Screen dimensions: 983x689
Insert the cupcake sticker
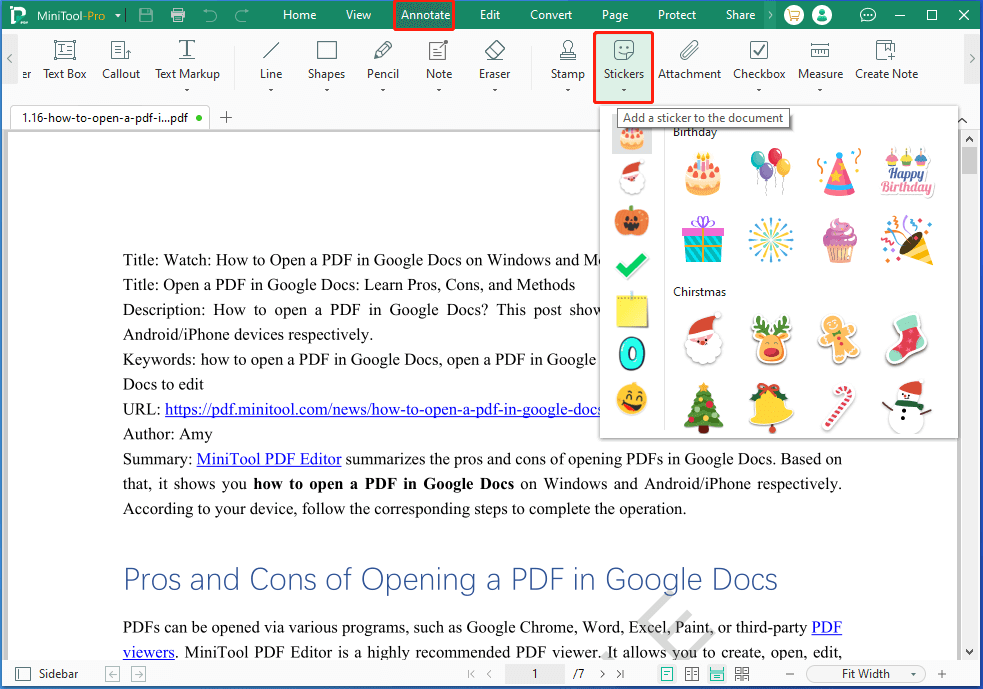point(839,240)
